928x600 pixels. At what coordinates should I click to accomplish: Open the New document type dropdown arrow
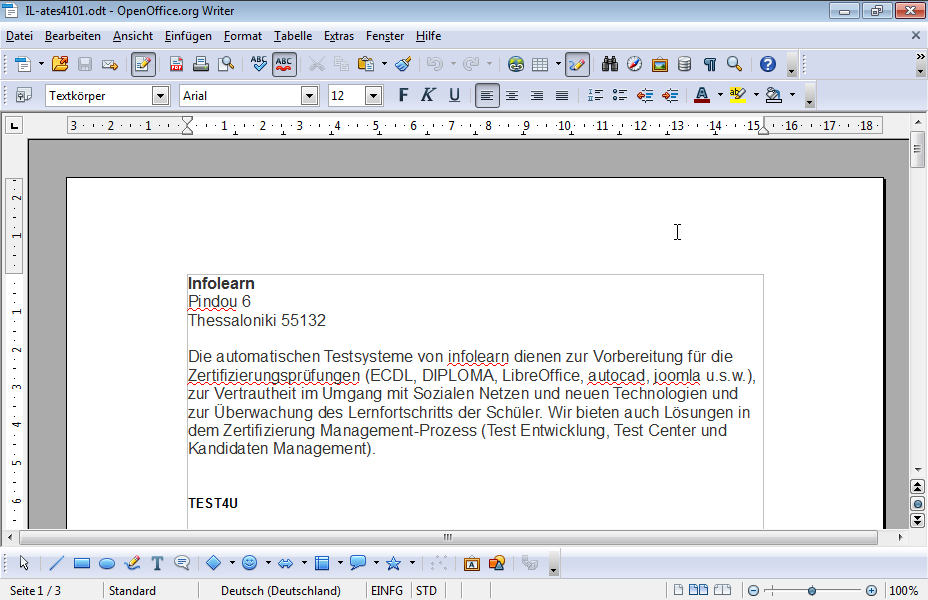click(41, 64)
